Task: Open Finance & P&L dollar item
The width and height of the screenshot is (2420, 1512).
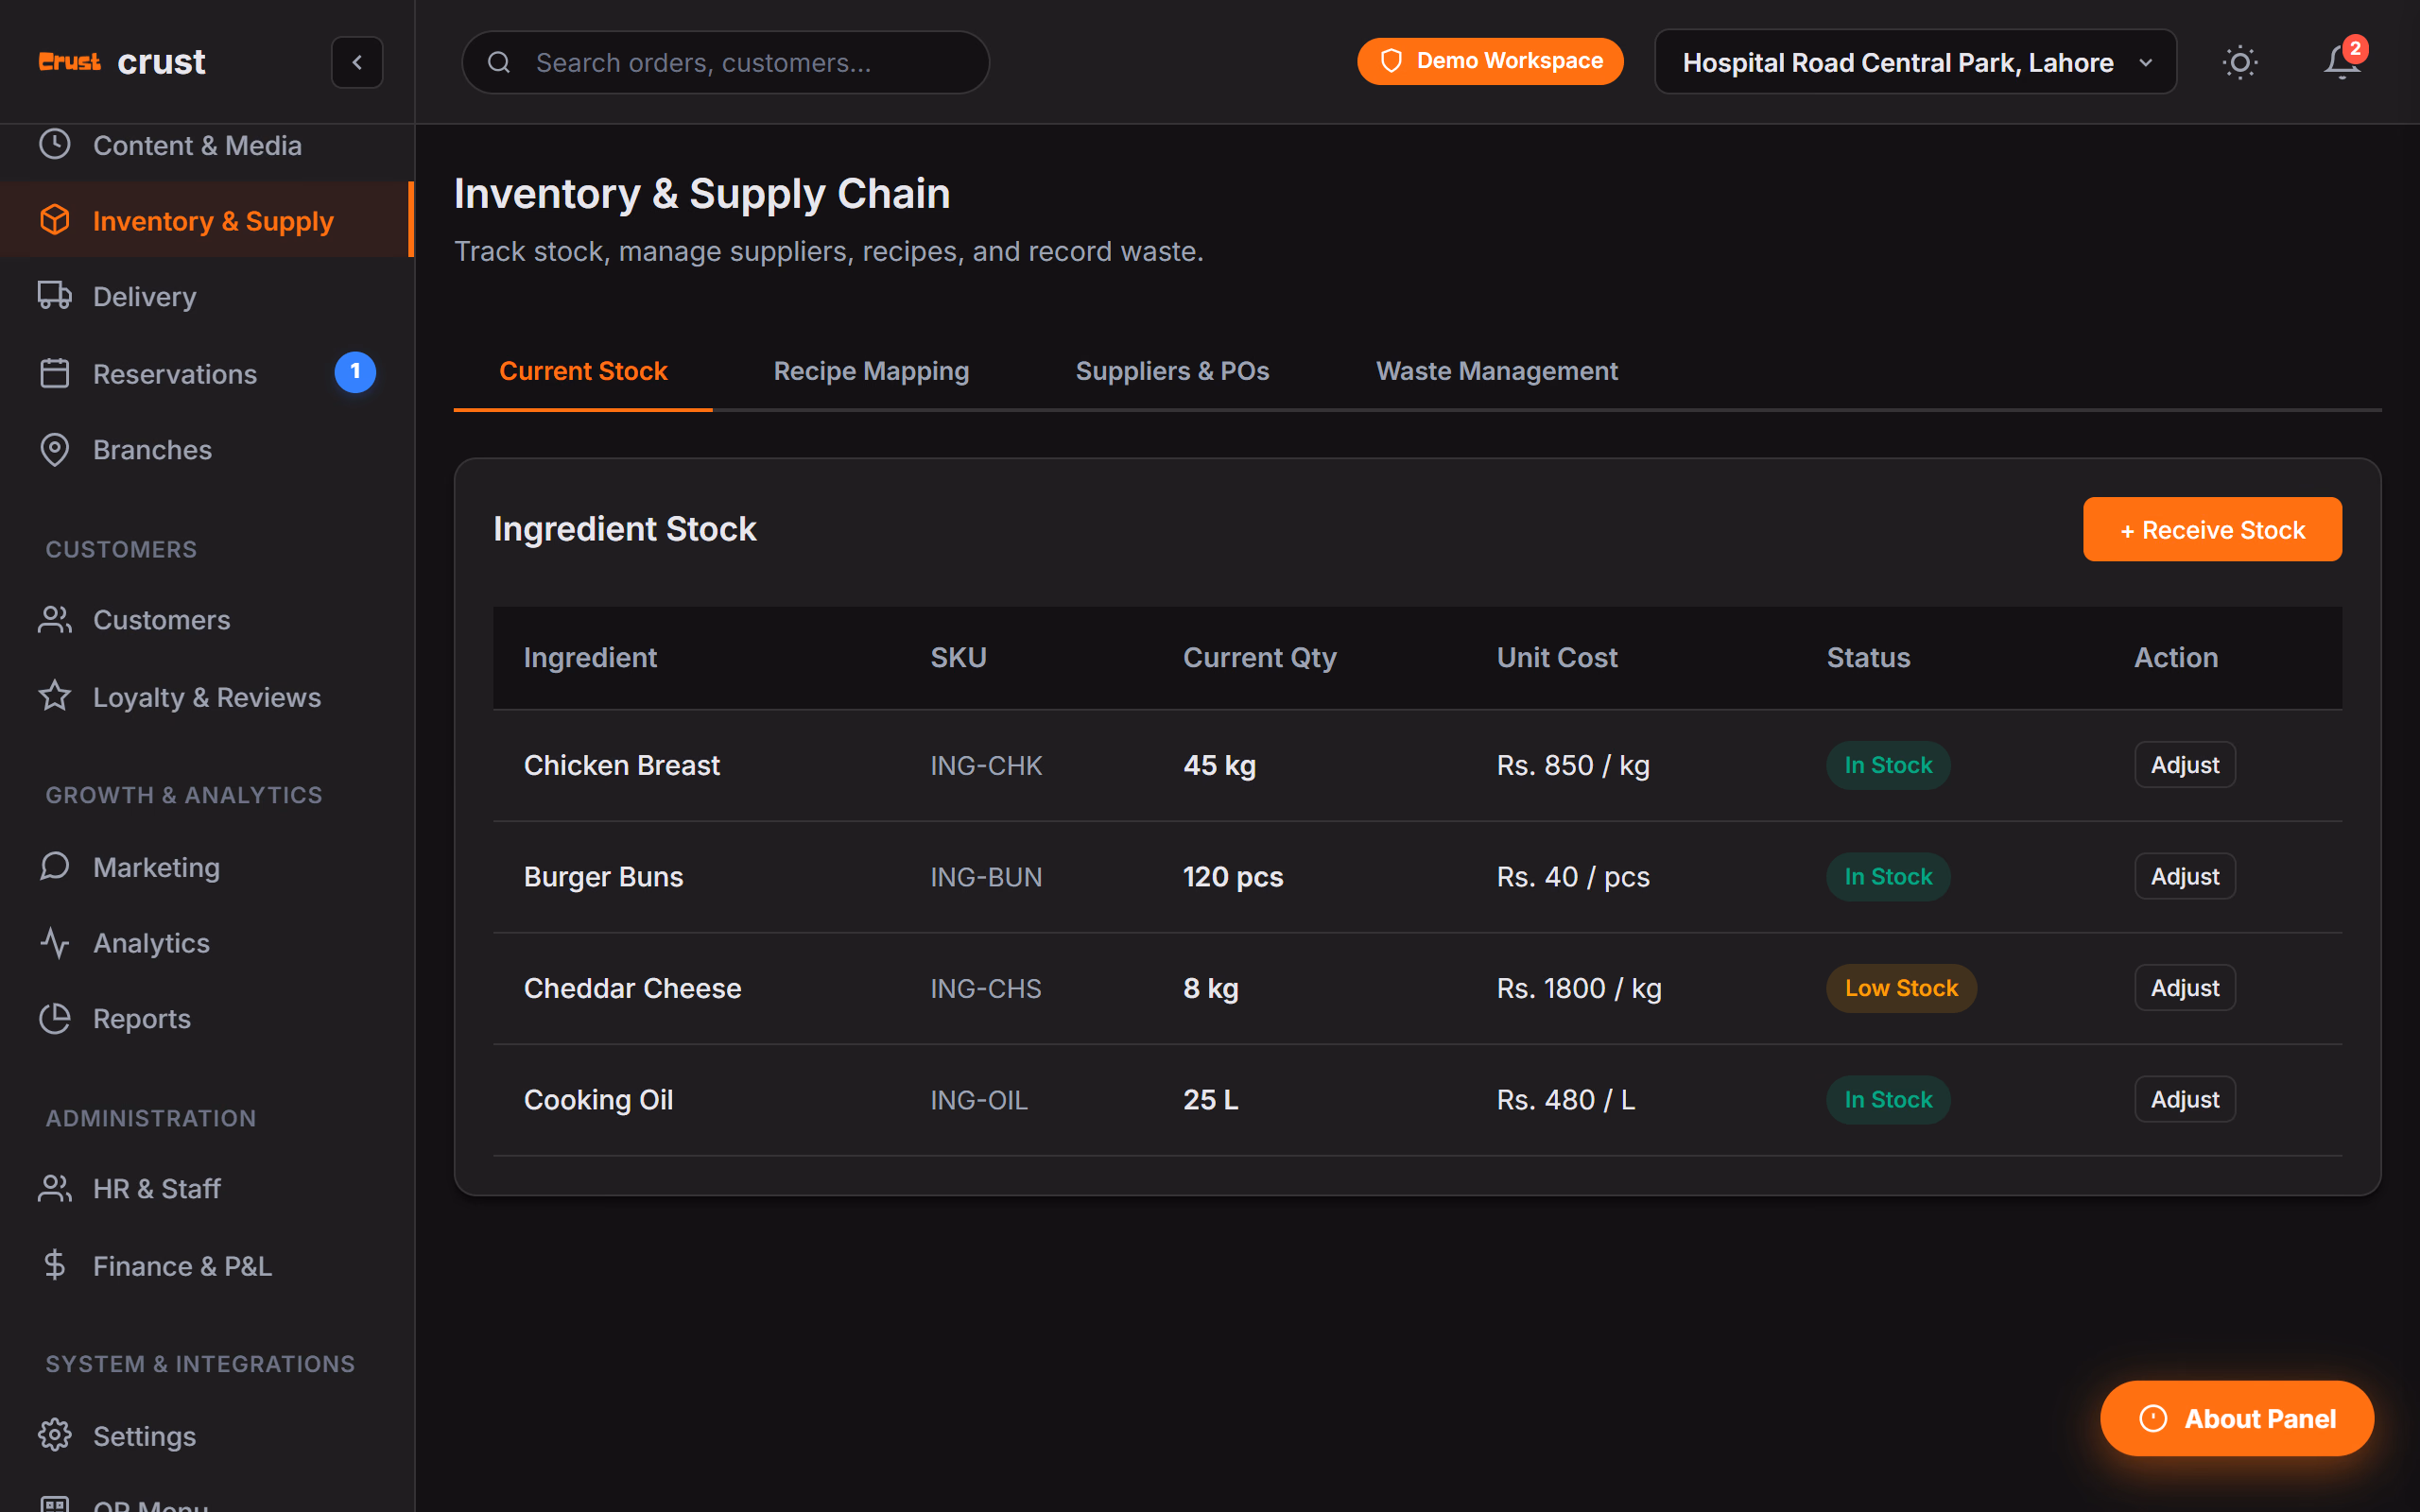Action: click(207, 1266)
